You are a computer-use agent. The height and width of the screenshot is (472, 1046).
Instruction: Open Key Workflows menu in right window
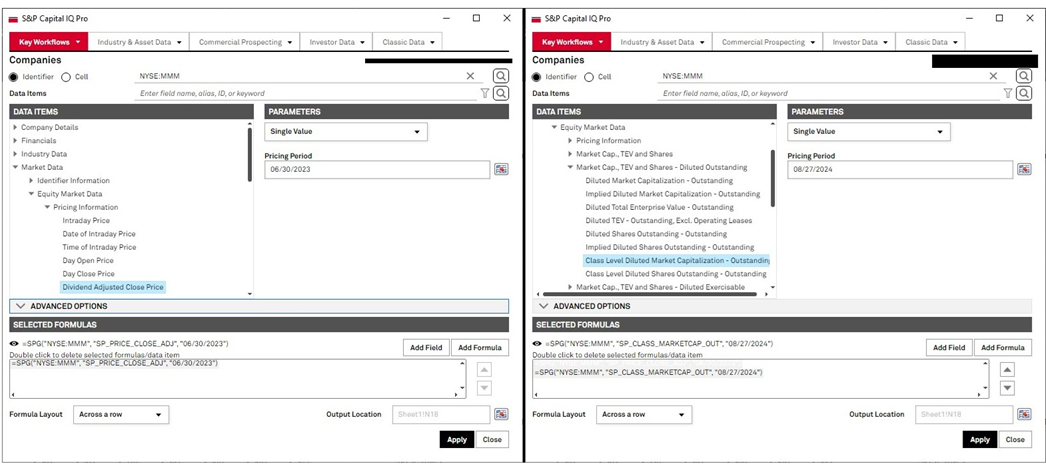tap(572, 42)
